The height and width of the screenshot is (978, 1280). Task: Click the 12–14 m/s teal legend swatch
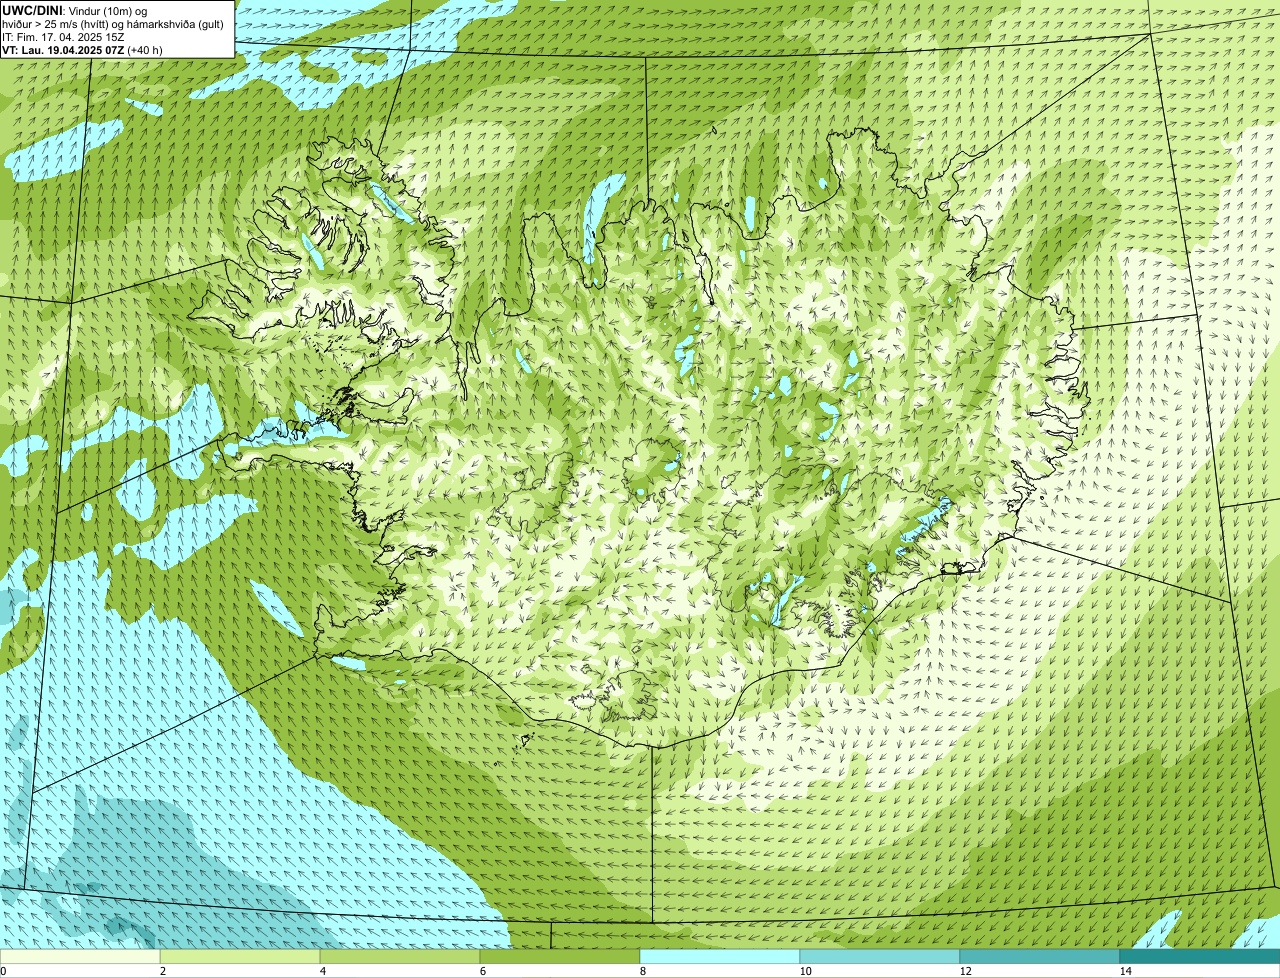(x=1040, y=957)
